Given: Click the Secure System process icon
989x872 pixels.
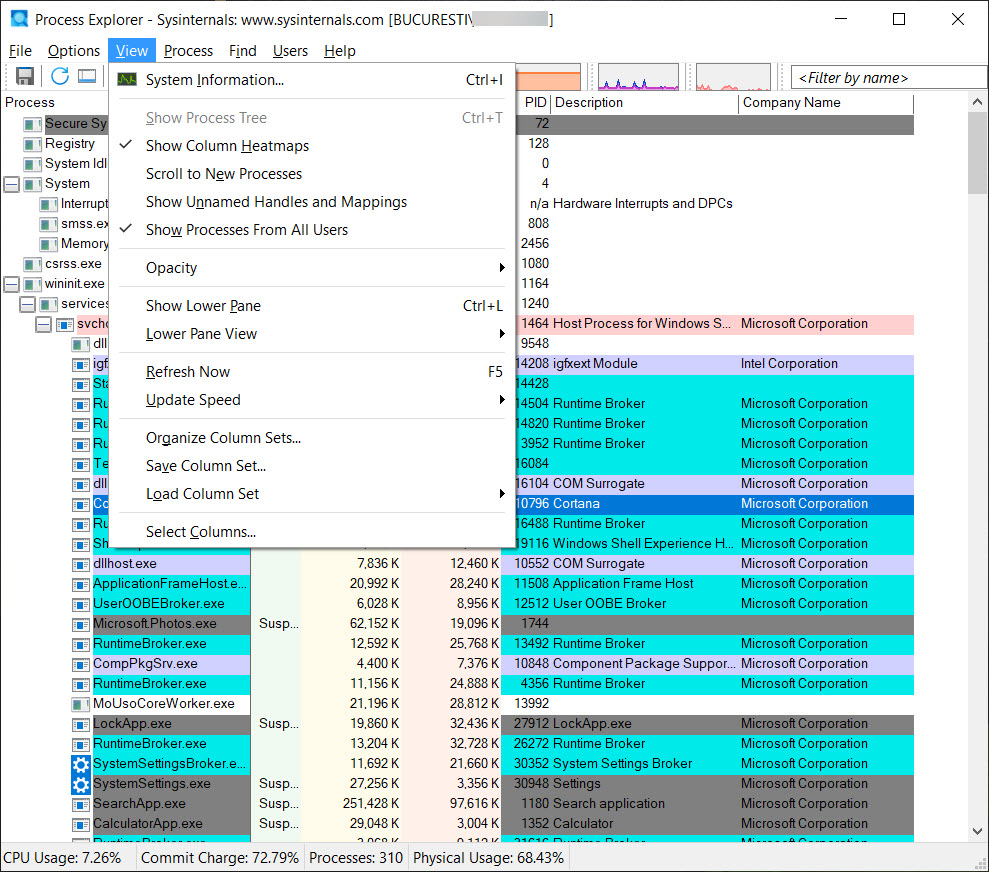Looking at the screenshot, I should (32, 124).
